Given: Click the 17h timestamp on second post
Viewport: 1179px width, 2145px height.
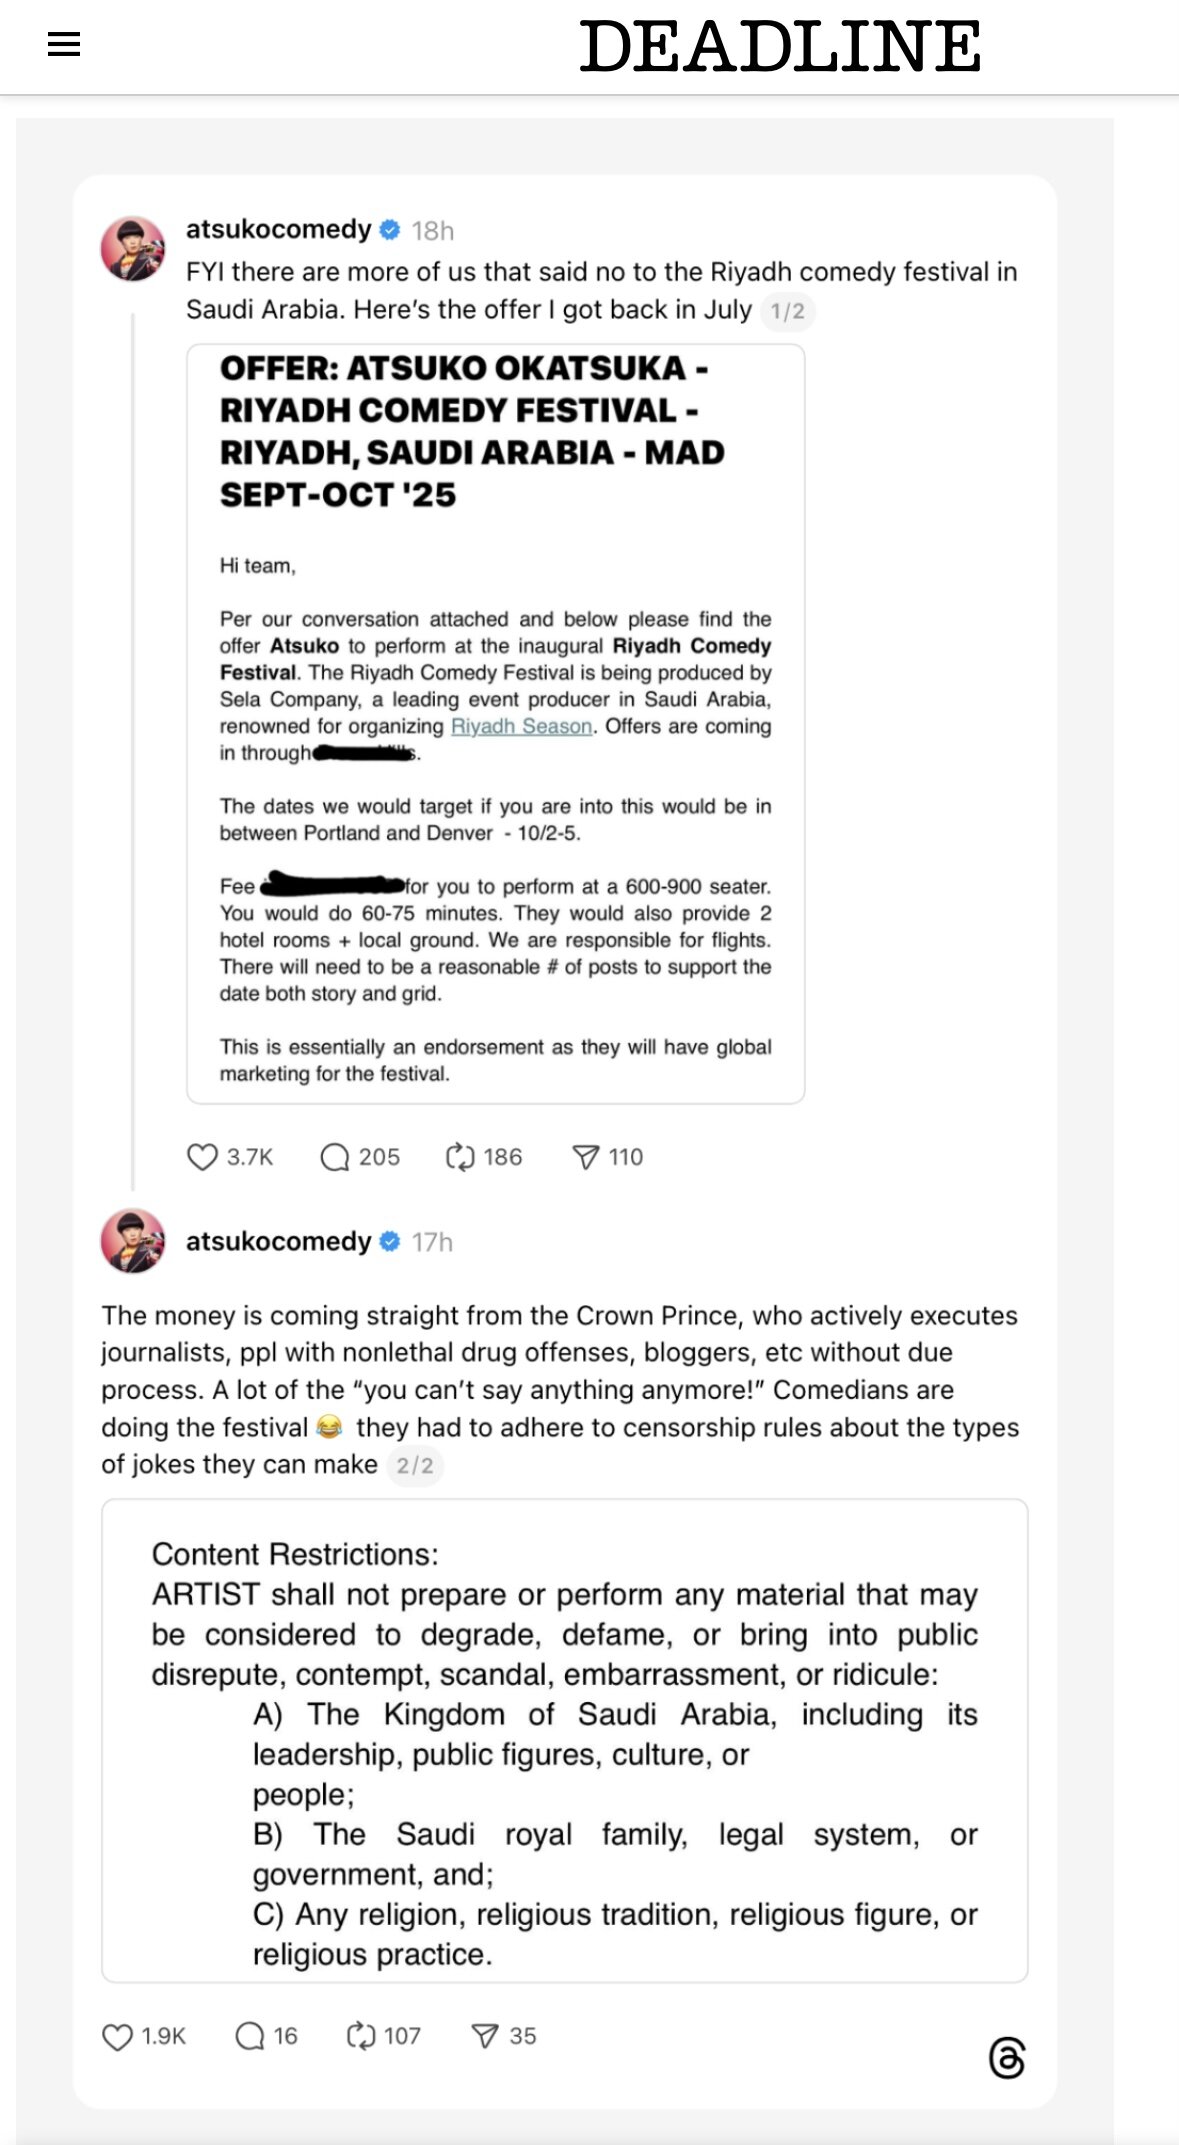Looking at the screenshot, I should tap(432, 1242).
